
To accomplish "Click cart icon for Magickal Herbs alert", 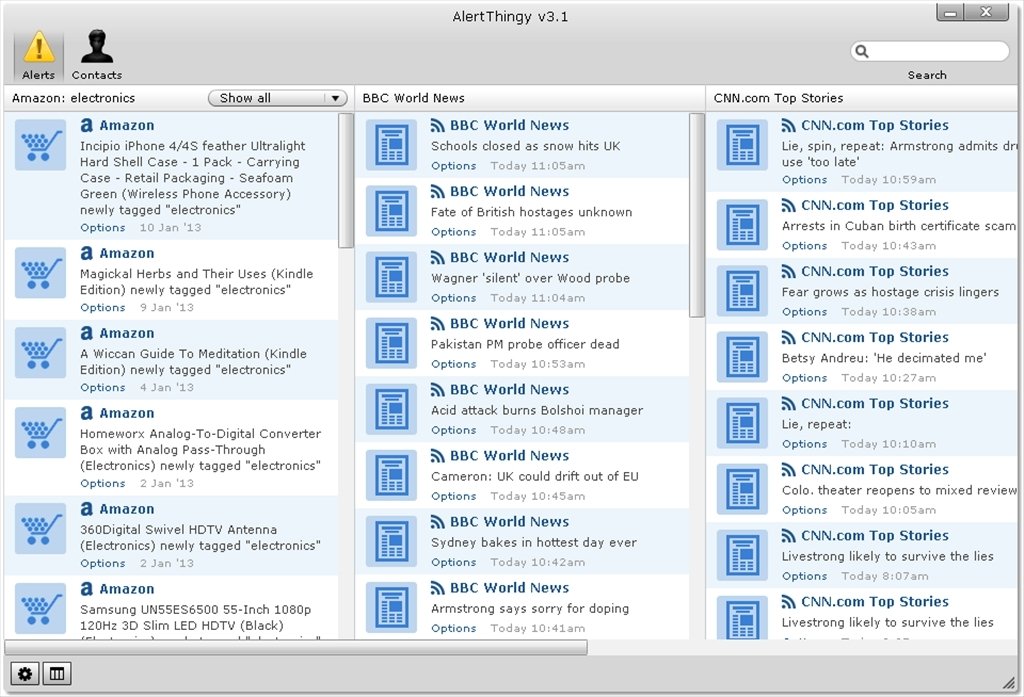I will [x=40, y=272].
